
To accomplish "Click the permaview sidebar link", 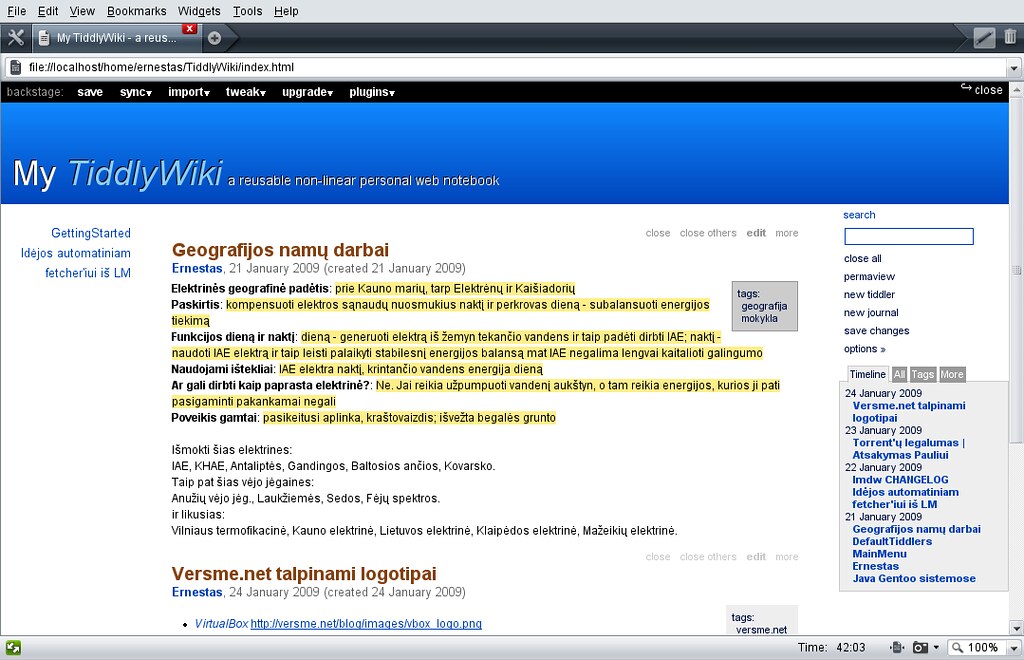I will pyautogui.click(x=869, y=276).
